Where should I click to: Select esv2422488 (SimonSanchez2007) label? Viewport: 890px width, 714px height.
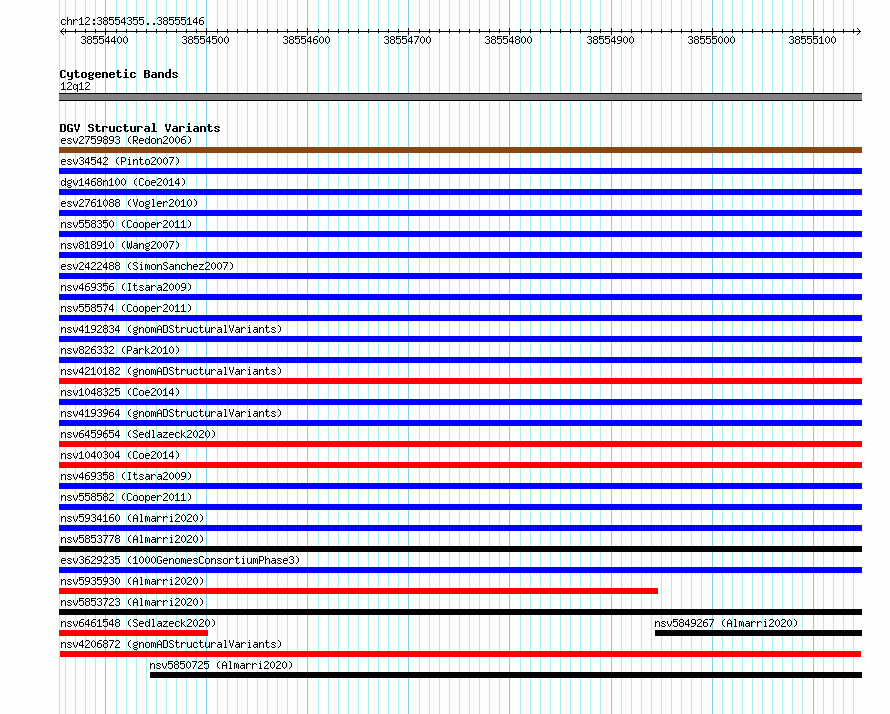click(147, 266)
